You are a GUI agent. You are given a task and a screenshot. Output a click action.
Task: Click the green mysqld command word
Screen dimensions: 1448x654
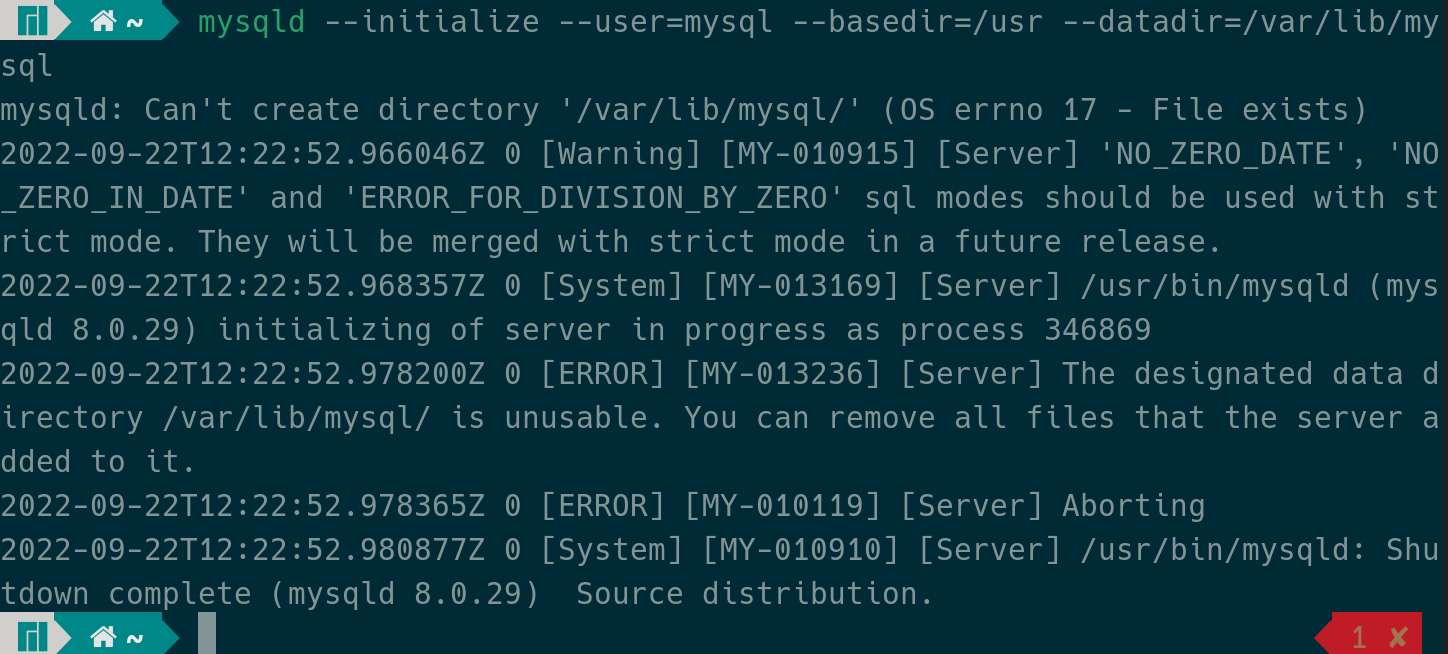[x=251, y=21]
